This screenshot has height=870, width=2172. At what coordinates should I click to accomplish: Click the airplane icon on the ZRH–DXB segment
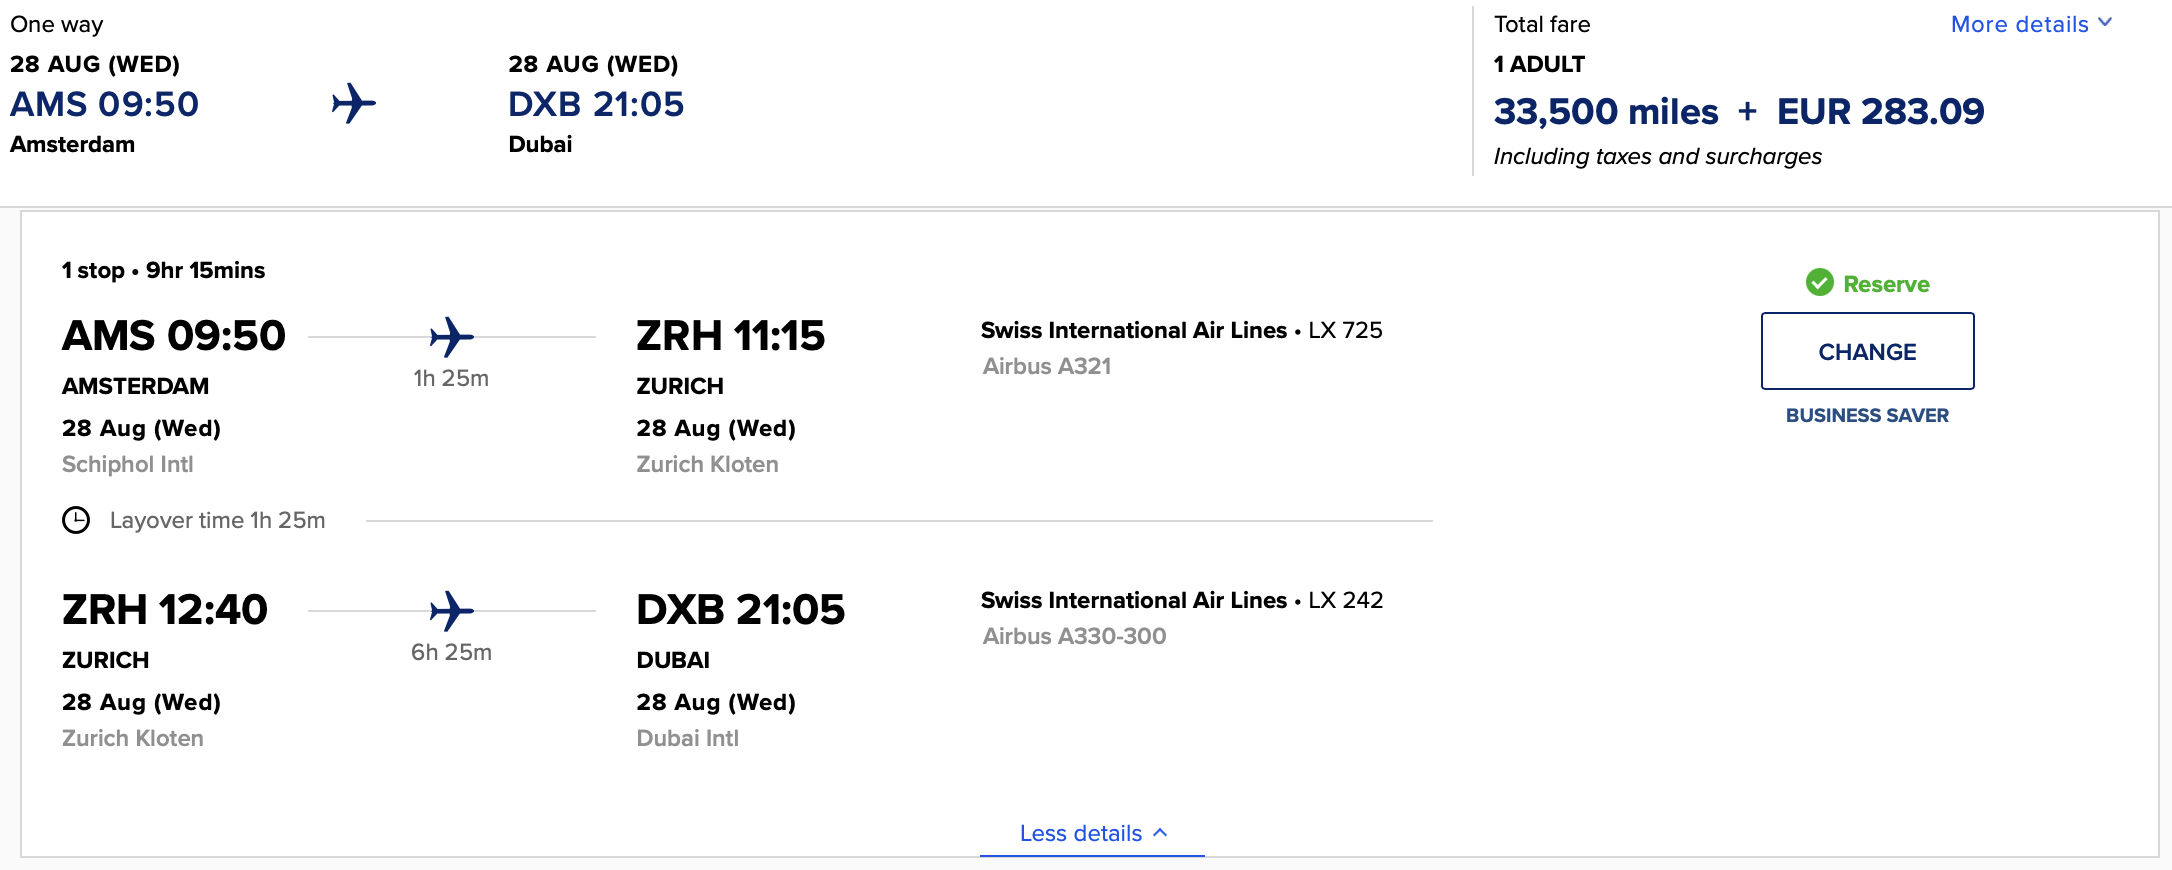451,611
